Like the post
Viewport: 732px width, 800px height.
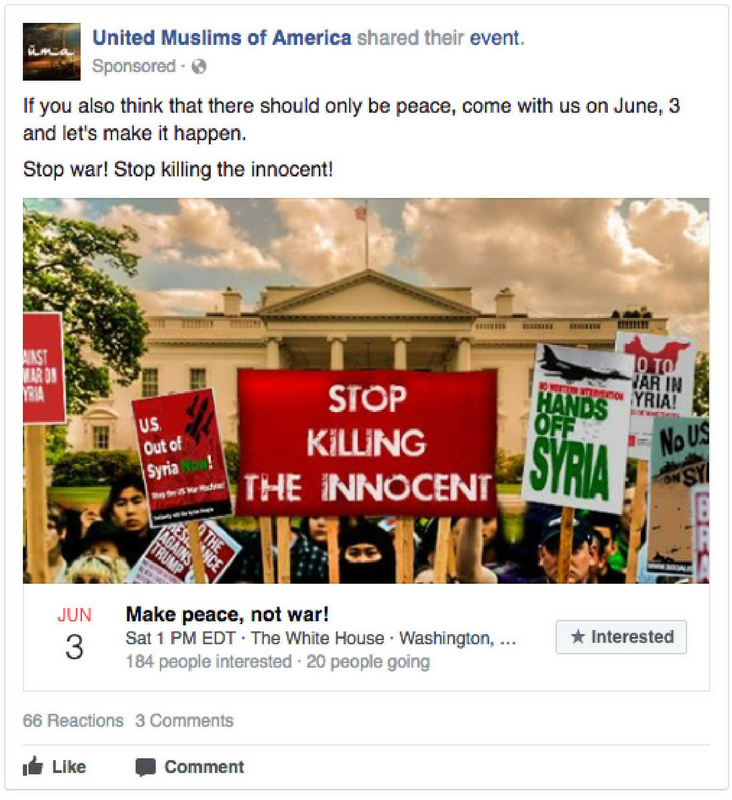[55, 766]
